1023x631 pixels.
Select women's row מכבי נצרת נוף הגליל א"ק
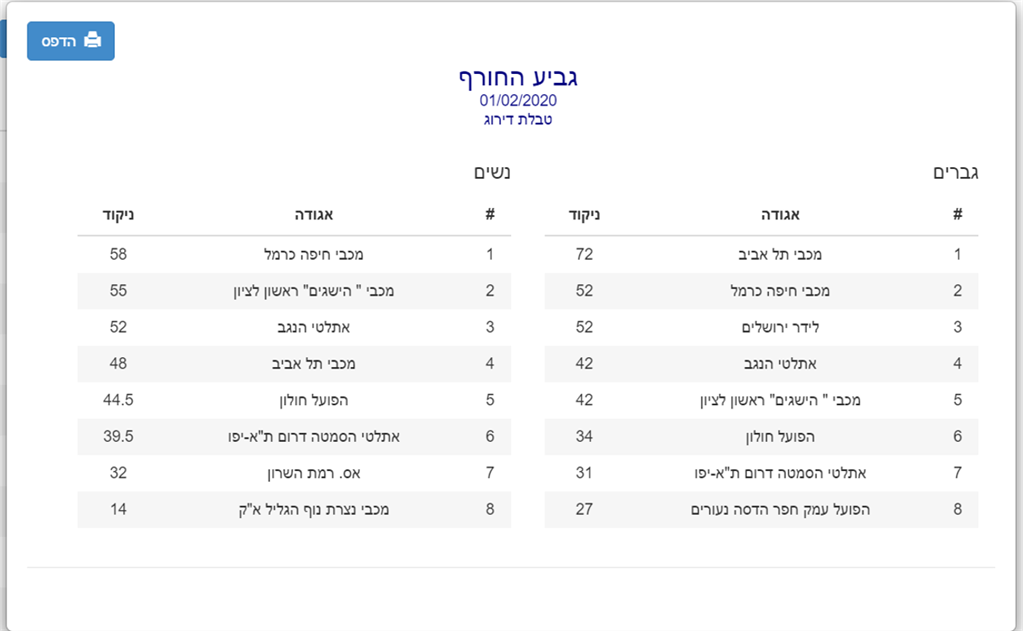[x=294, y=510]
